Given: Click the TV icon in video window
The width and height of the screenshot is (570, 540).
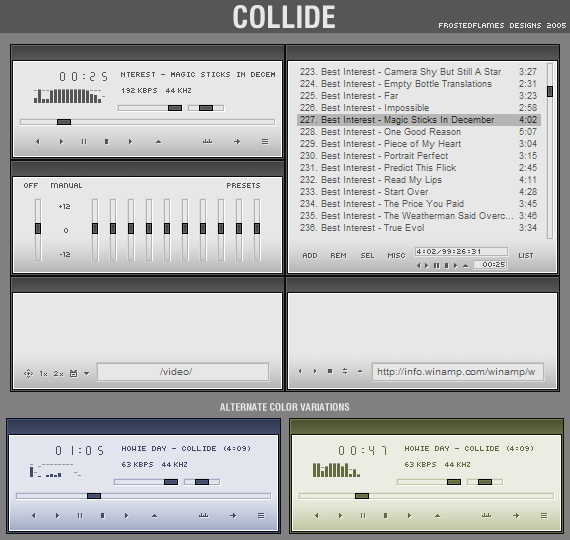Looking at the screenshot, I should 73,373.
